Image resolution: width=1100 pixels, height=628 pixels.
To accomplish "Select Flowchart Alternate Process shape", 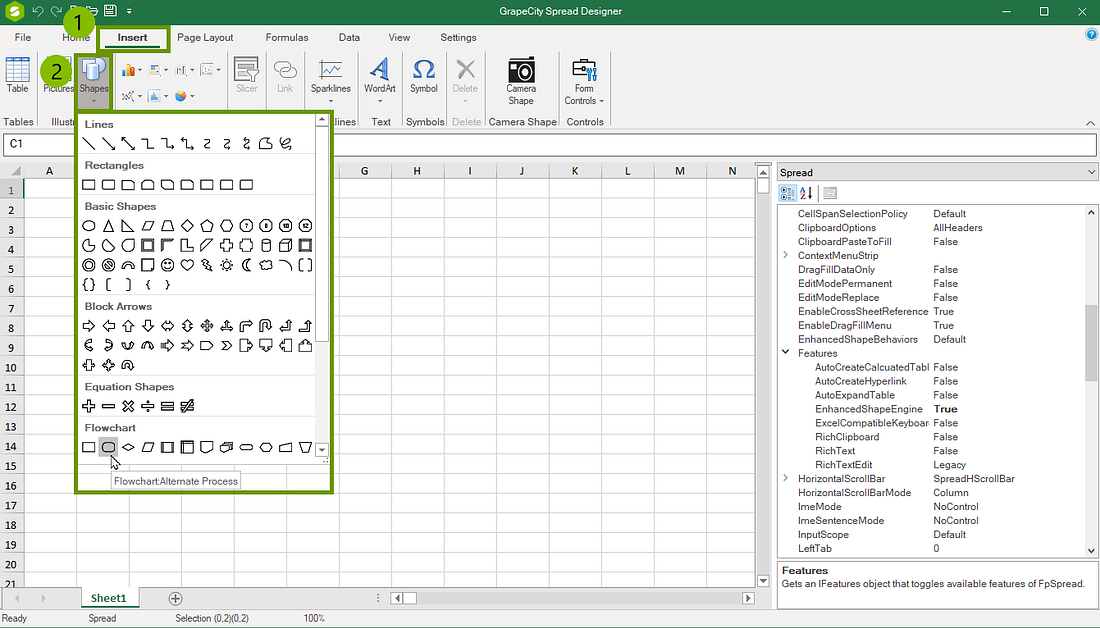I will [108, 447].
